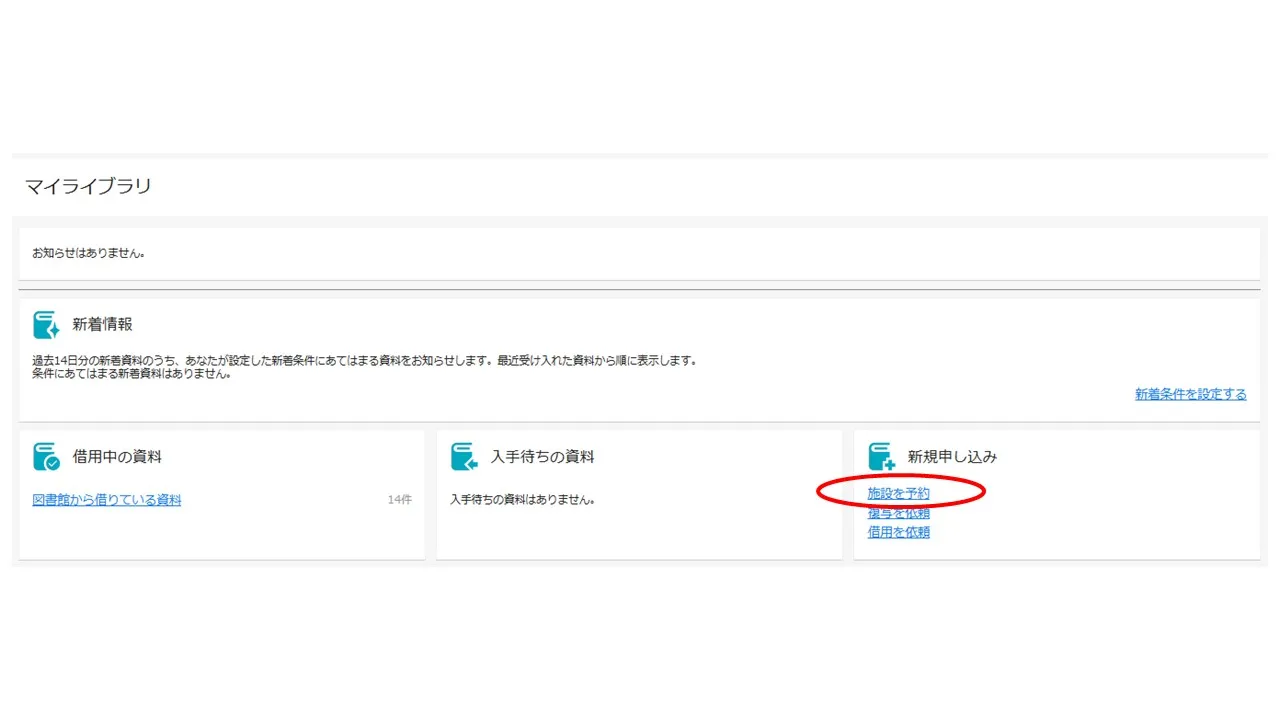This screenshot has height=720, width=1280.
Task: Open the 新着条件を設定する link
Action: [x=1190, y=394]
